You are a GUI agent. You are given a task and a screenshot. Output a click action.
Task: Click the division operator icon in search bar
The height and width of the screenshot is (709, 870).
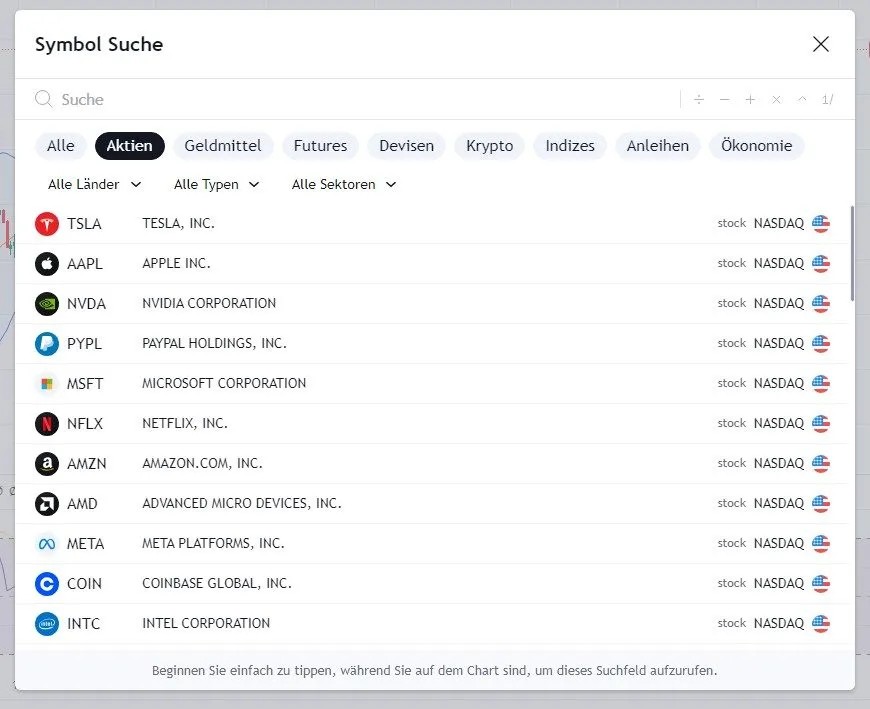pos(699,100)
